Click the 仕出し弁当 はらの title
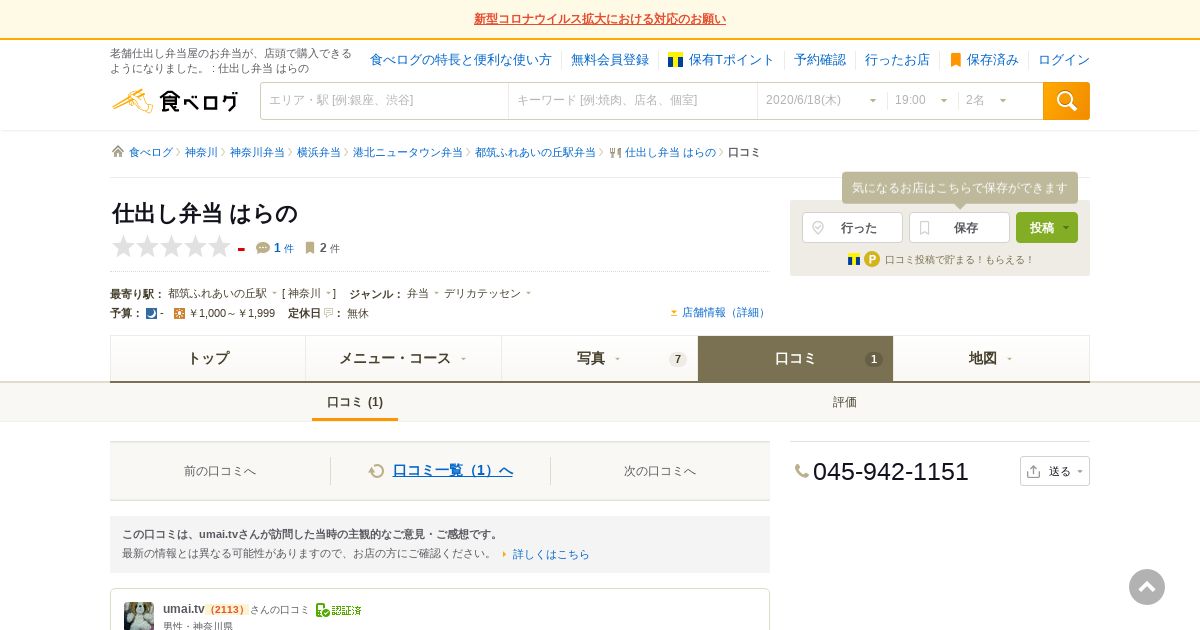 (x=205, y=213)
